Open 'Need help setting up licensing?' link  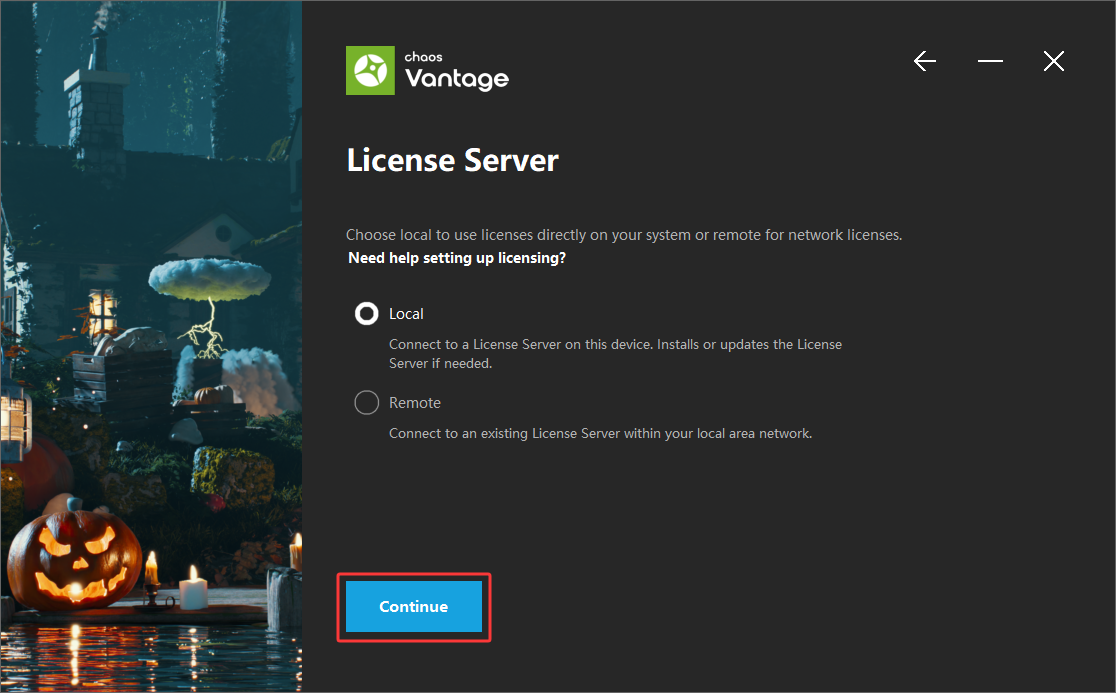[457, 258]
